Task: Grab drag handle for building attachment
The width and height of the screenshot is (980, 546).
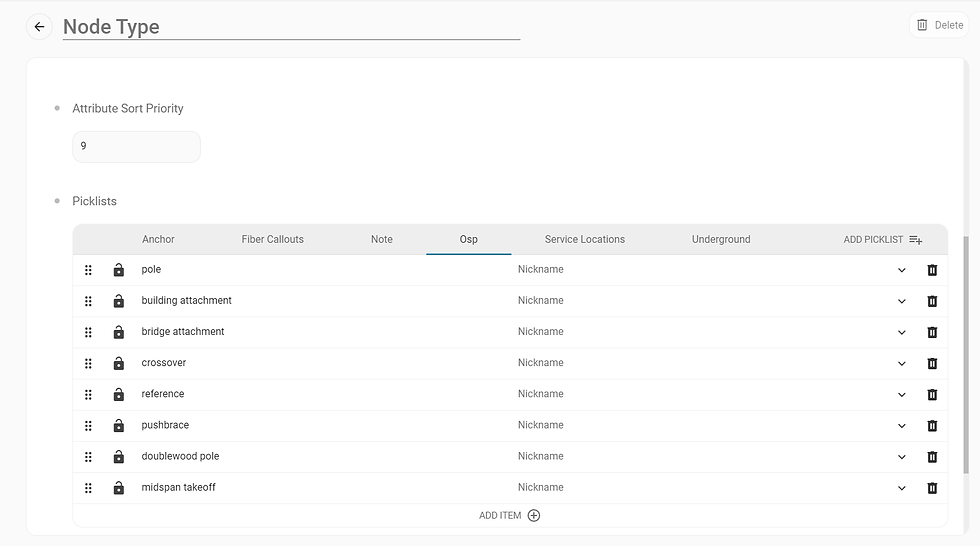Action: (x=88, y=301)
